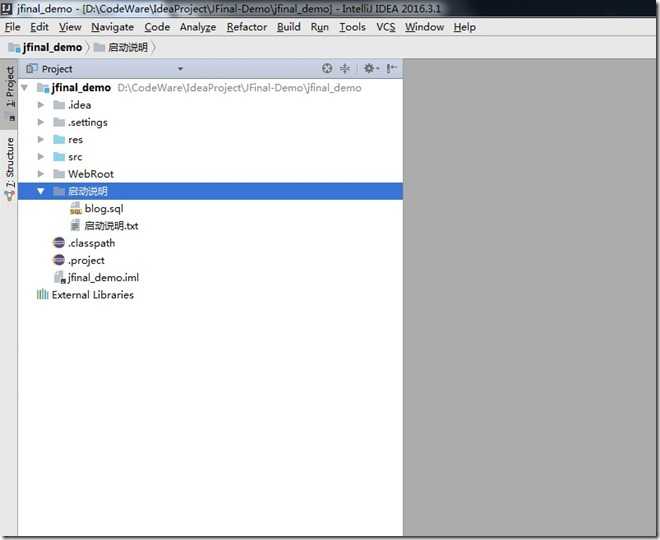Select the WebRoot folder row
This screenshot has height=540, width=660.
(210, 174)
